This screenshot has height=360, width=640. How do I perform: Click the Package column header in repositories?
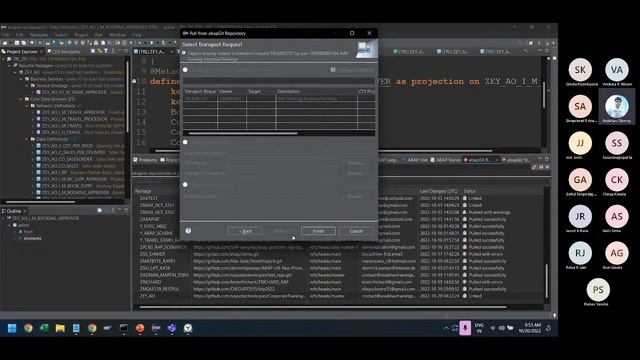click(x=143, y=191)
